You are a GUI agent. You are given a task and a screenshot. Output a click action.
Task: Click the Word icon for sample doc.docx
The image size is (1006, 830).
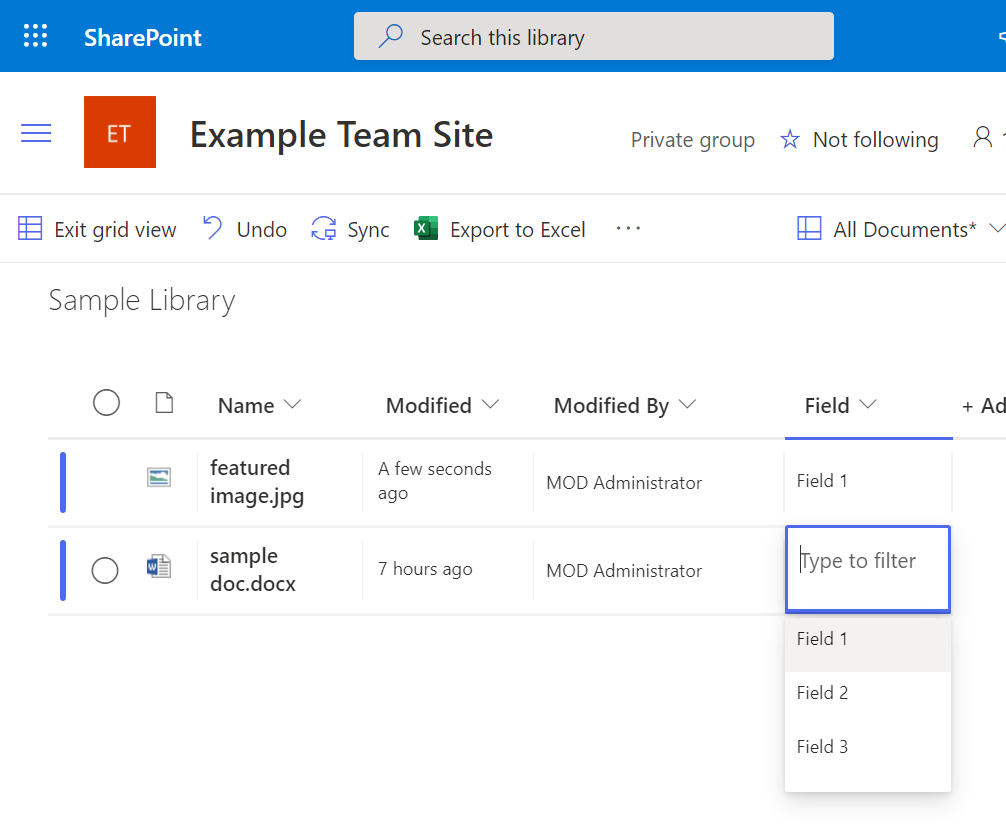pos(158,566)
